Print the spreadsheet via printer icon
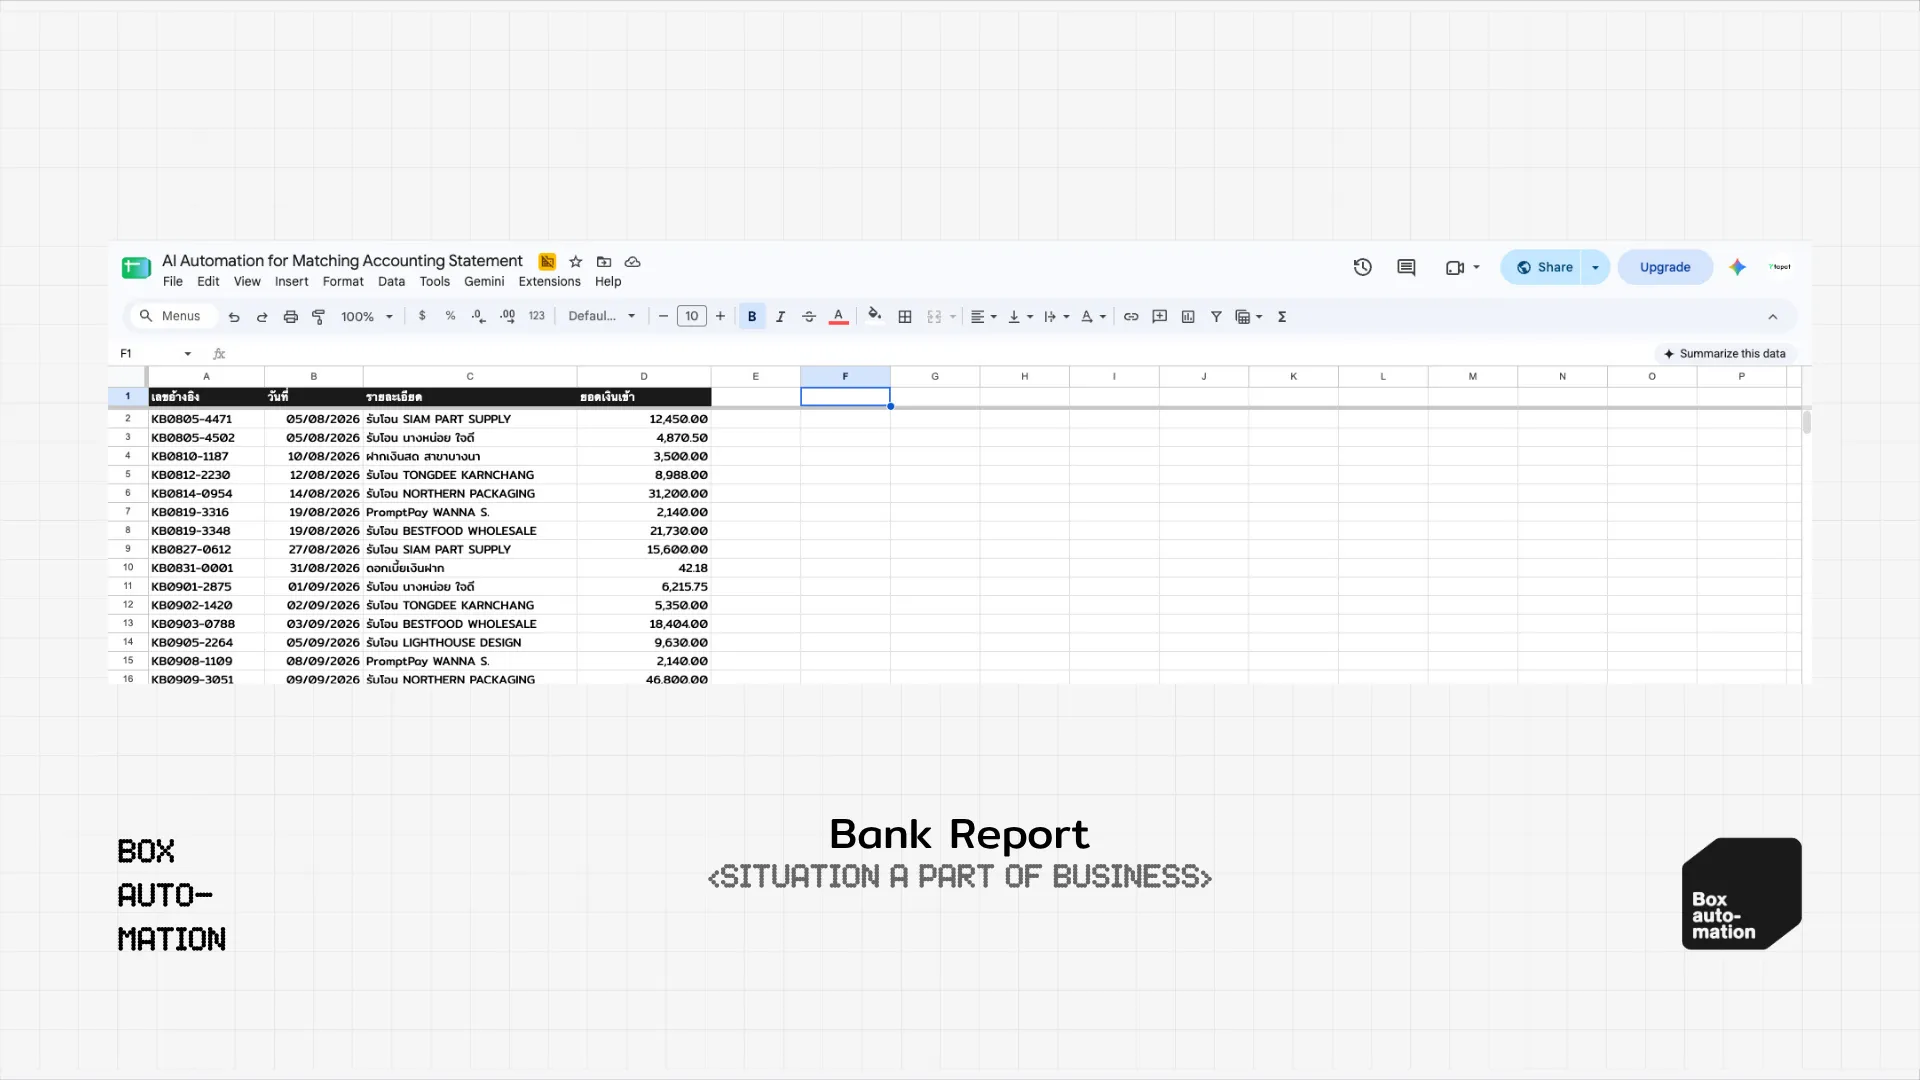 290,317
